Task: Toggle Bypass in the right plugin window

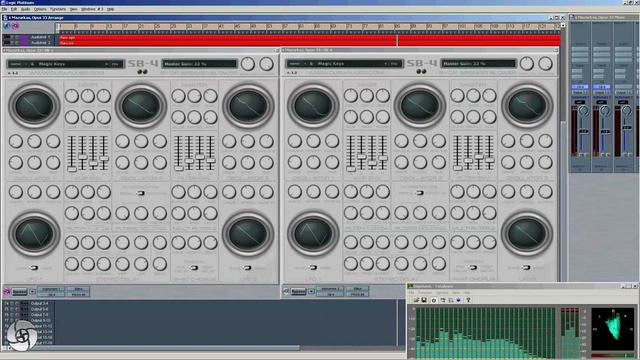Action: click(298, 291)
